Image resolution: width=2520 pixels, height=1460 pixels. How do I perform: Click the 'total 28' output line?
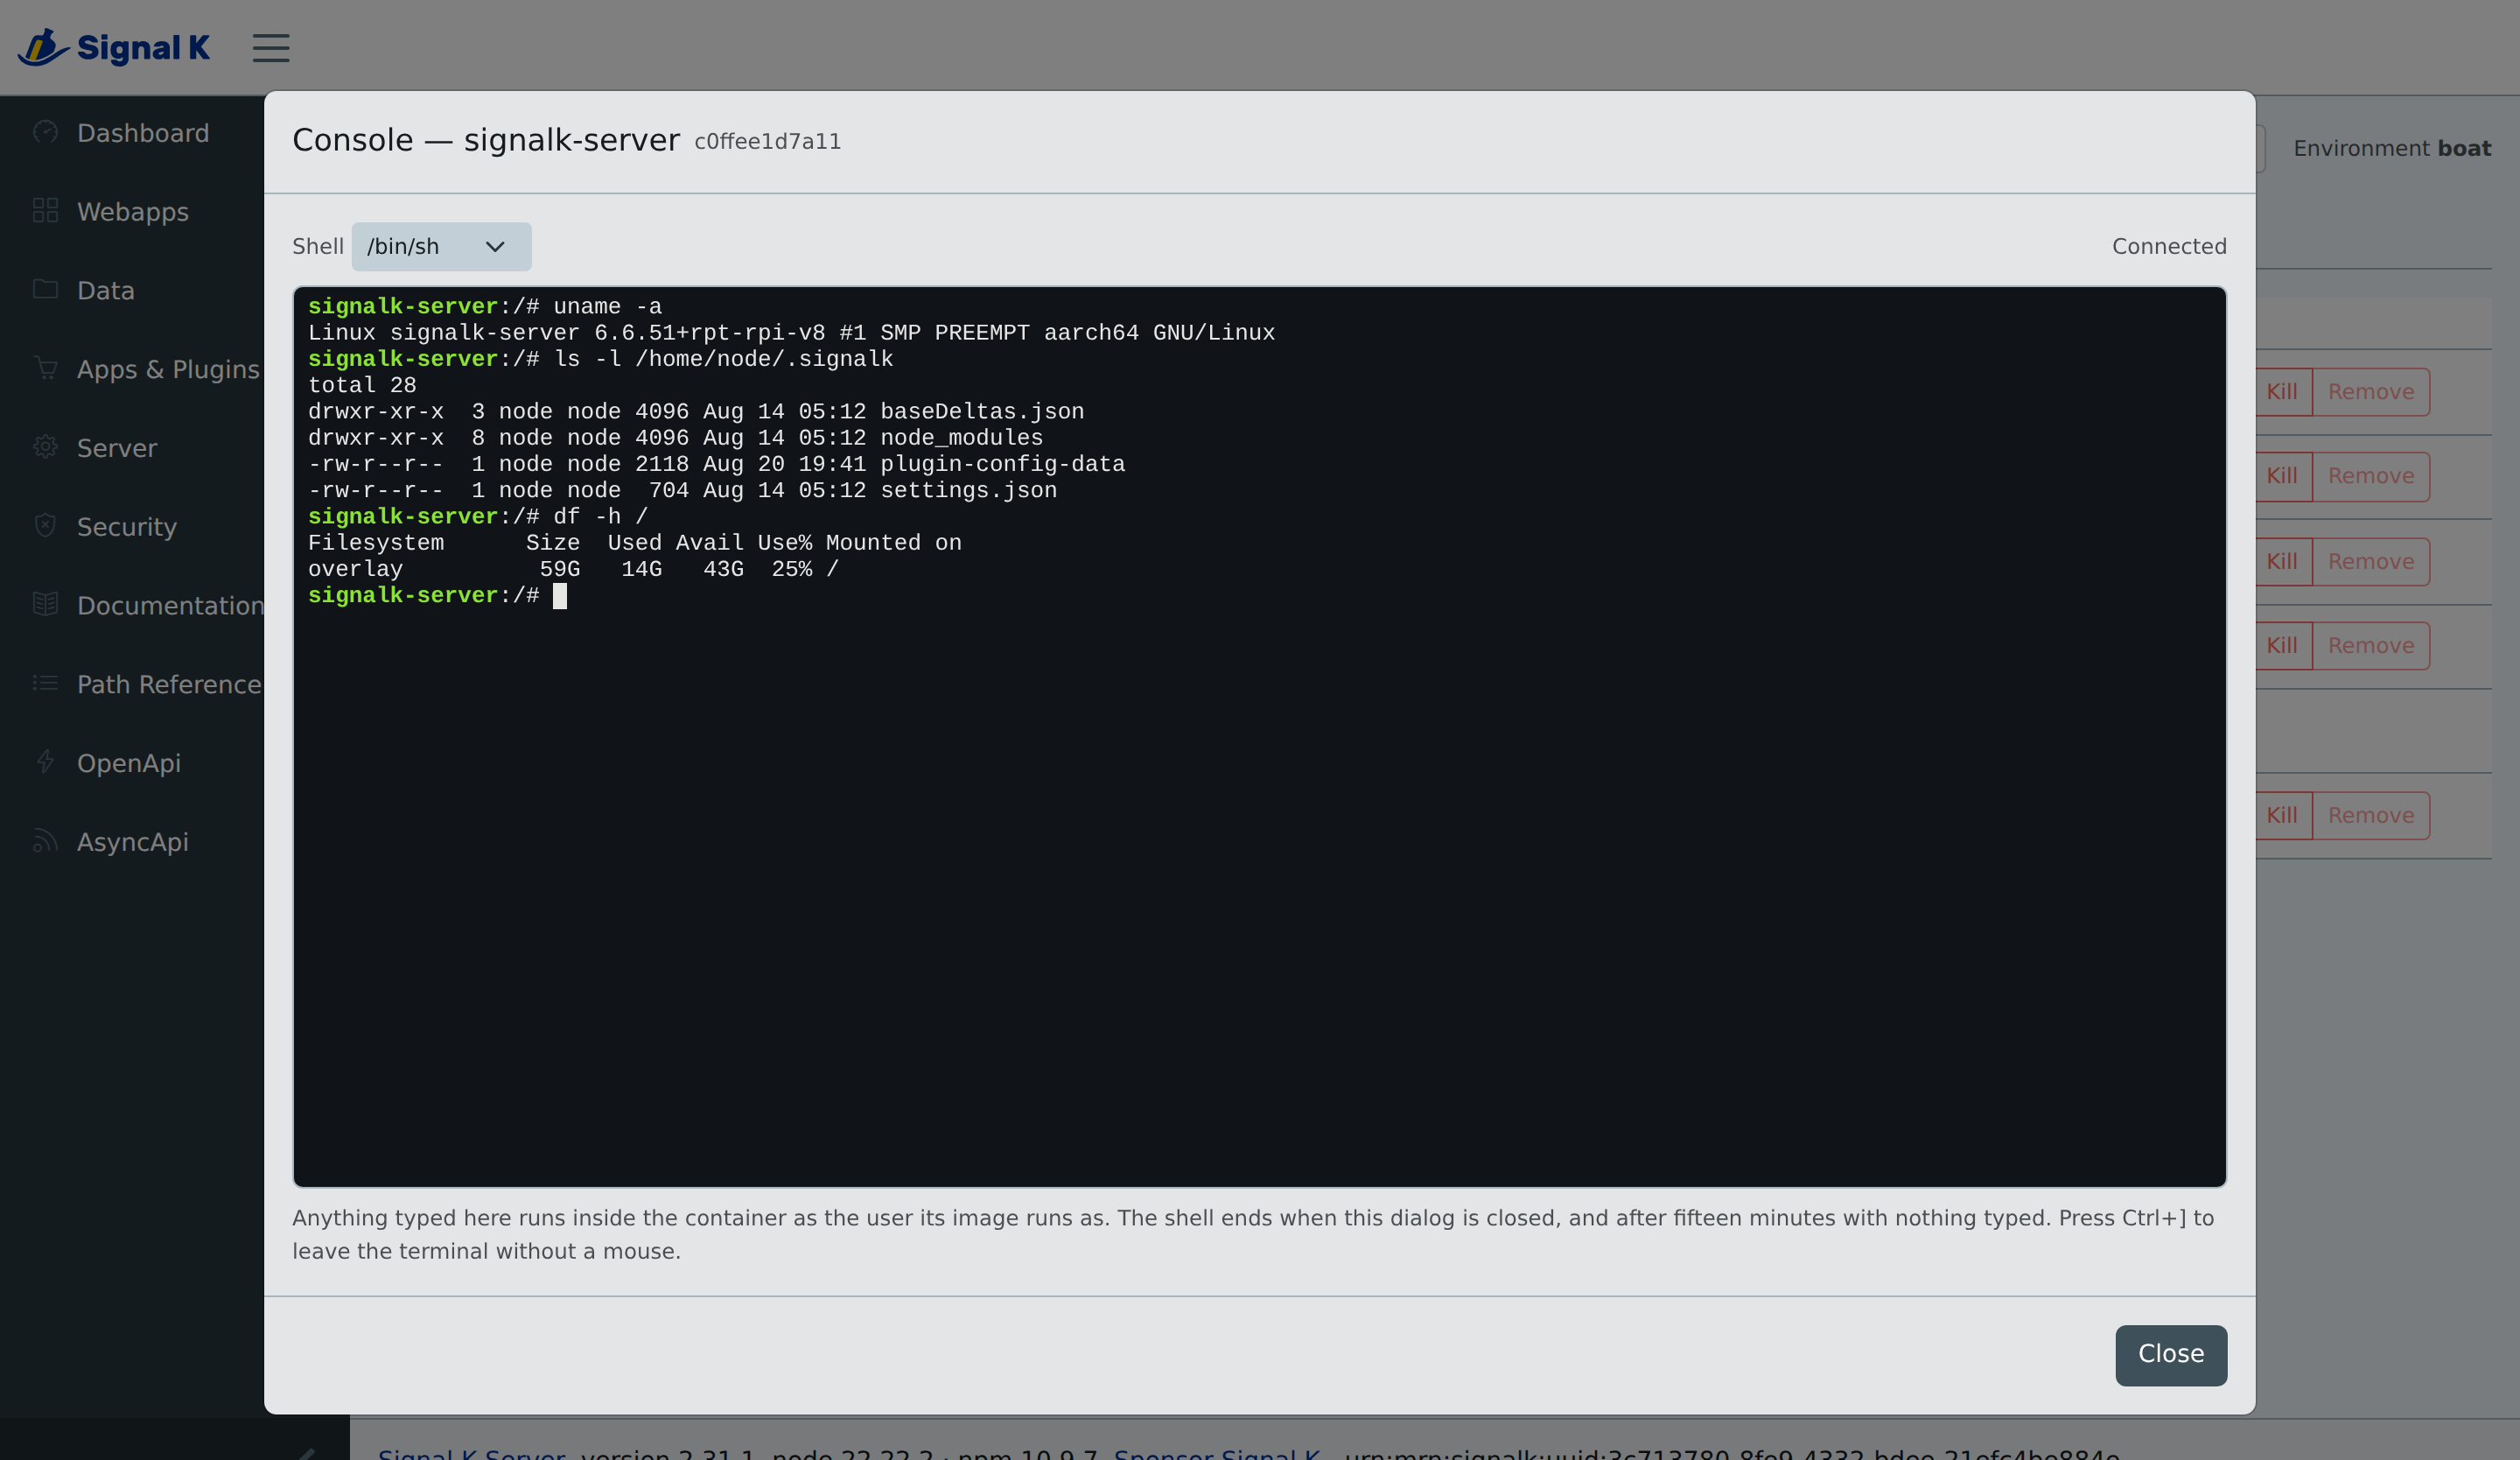(362, 385)
